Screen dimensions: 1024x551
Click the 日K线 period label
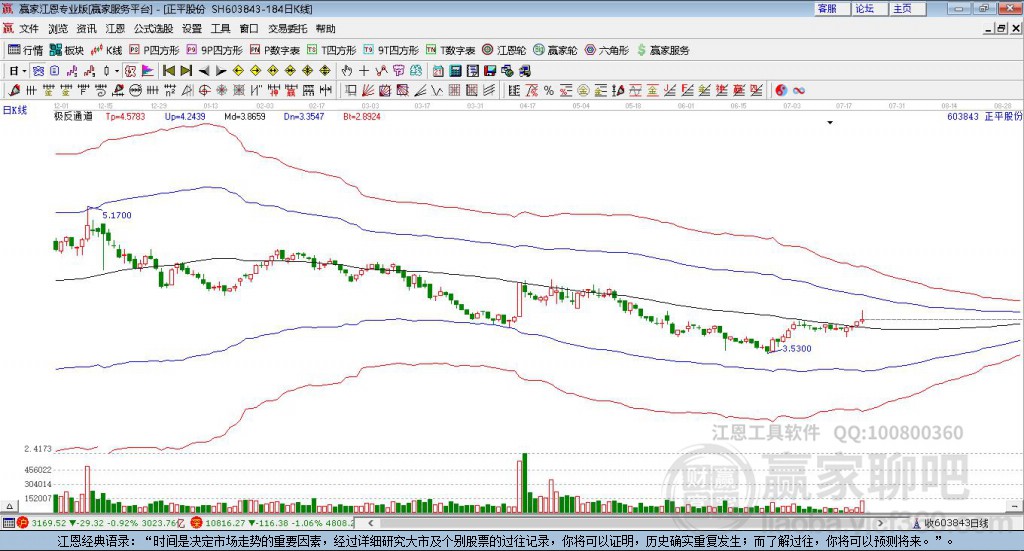(15, 110)
